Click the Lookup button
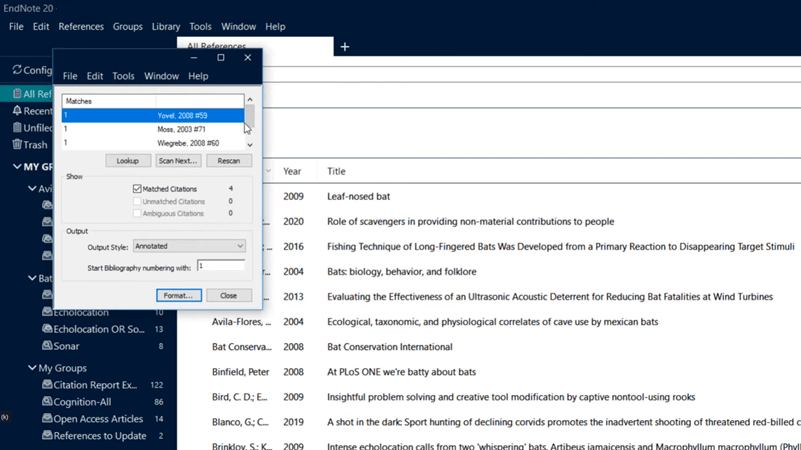This screenshot has height=450, width=801. [x=128, y=161]
